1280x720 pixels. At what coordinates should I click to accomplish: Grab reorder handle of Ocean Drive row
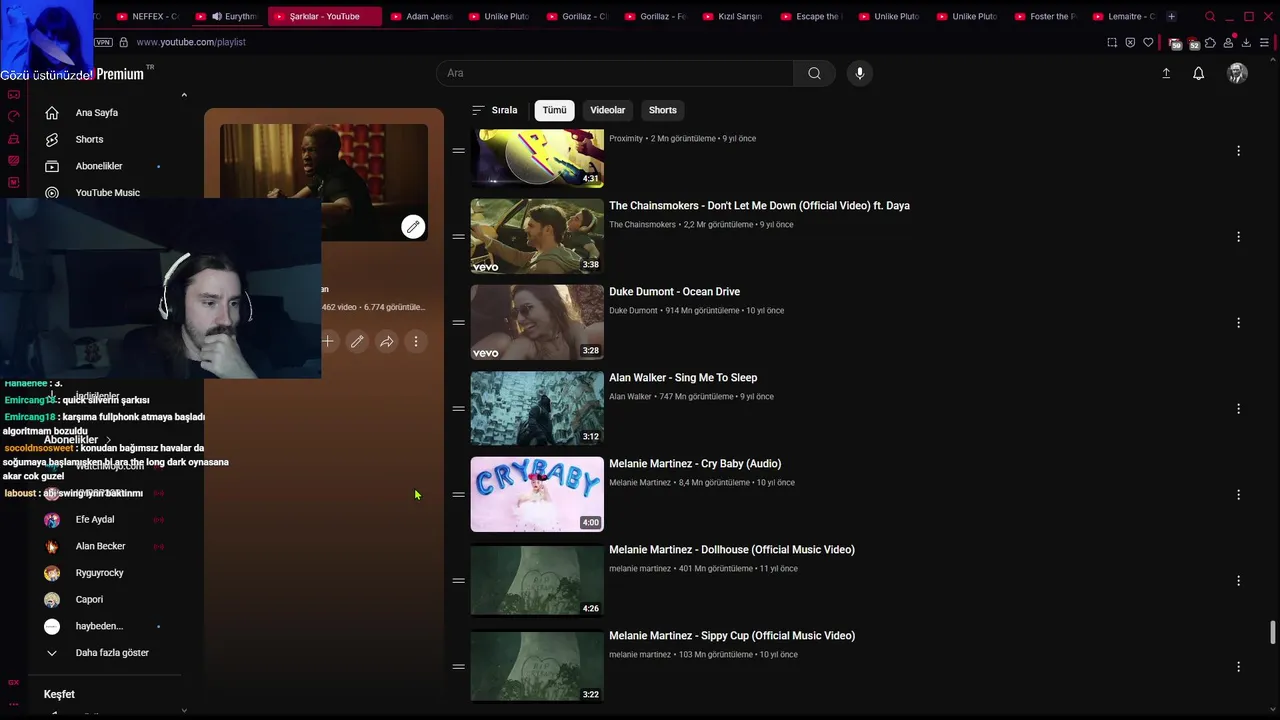pos(458,323)
